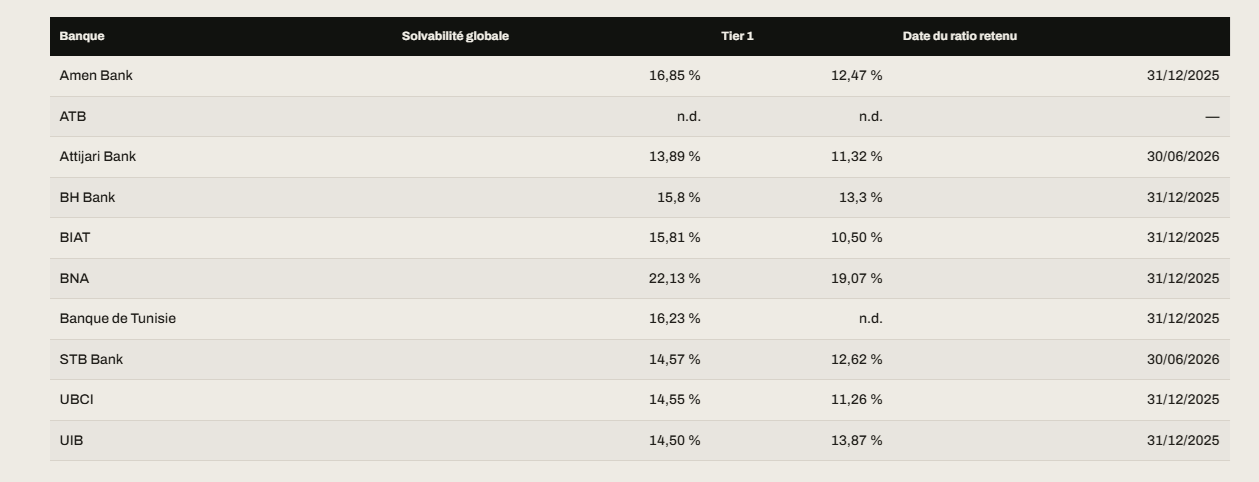Select Amen Bank's 12,47 % Tier 1 value
The width and height of the screenshot is (1259, 482).
click(857, 76)
